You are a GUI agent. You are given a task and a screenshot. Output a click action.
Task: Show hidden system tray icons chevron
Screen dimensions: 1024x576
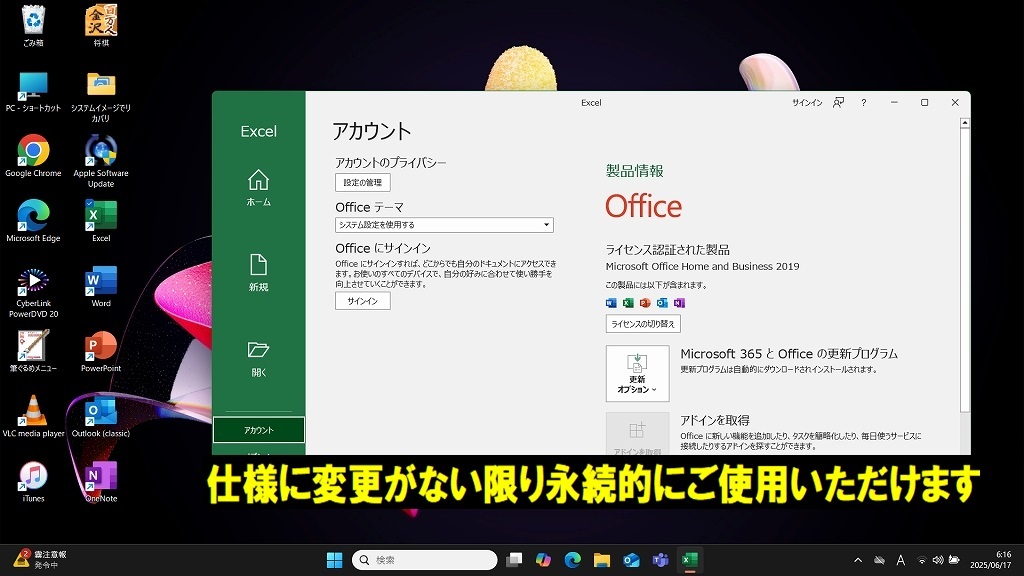tap(858, 560)
